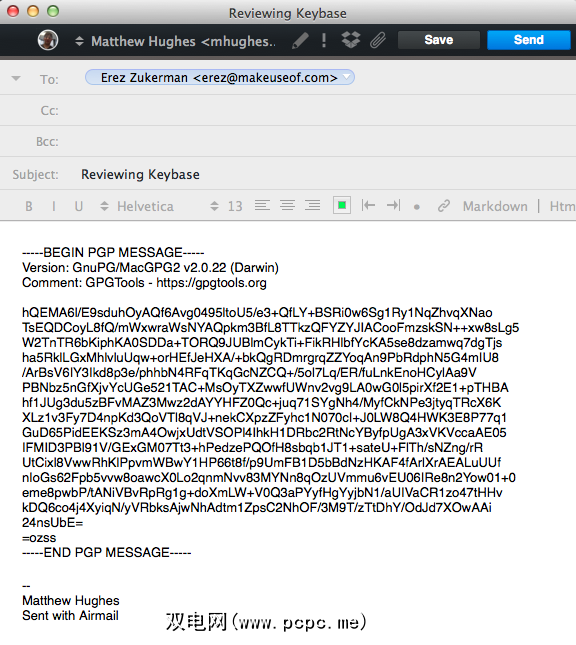Image resolution: width=576 pixels, height=645 pixels.
Task: Increase indent with right arrow icon
Action: pos(393,205)
